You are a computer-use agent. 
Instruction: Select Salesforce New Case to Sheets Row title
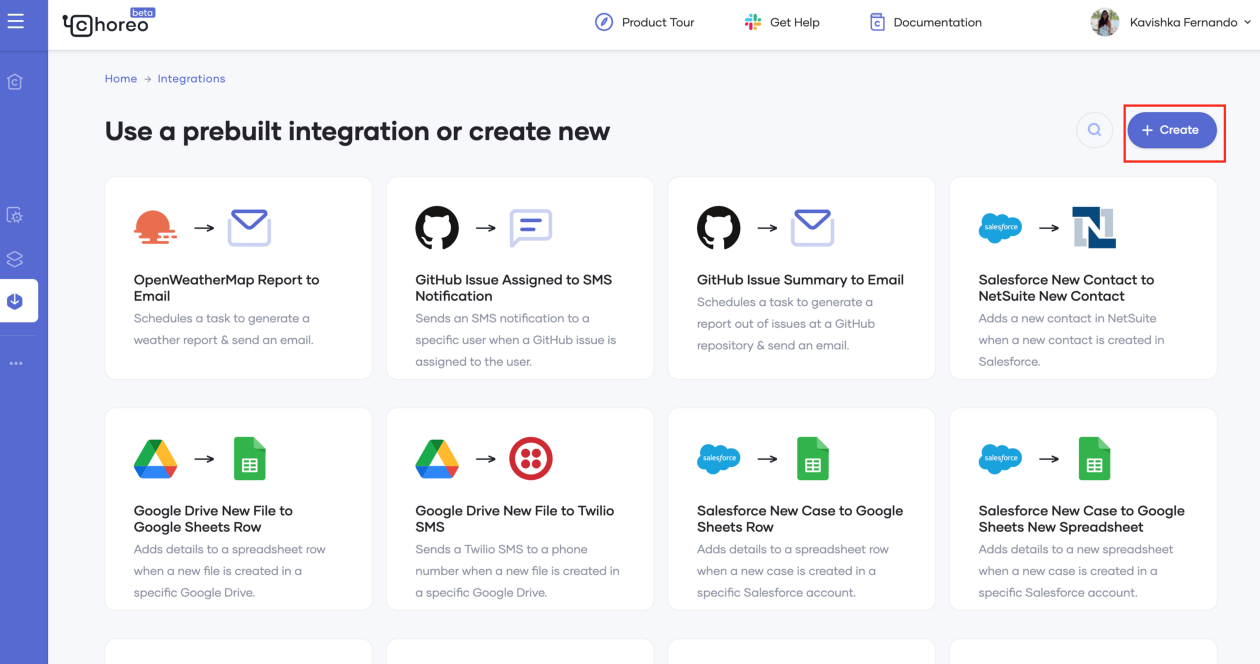[x=800, y=519]
